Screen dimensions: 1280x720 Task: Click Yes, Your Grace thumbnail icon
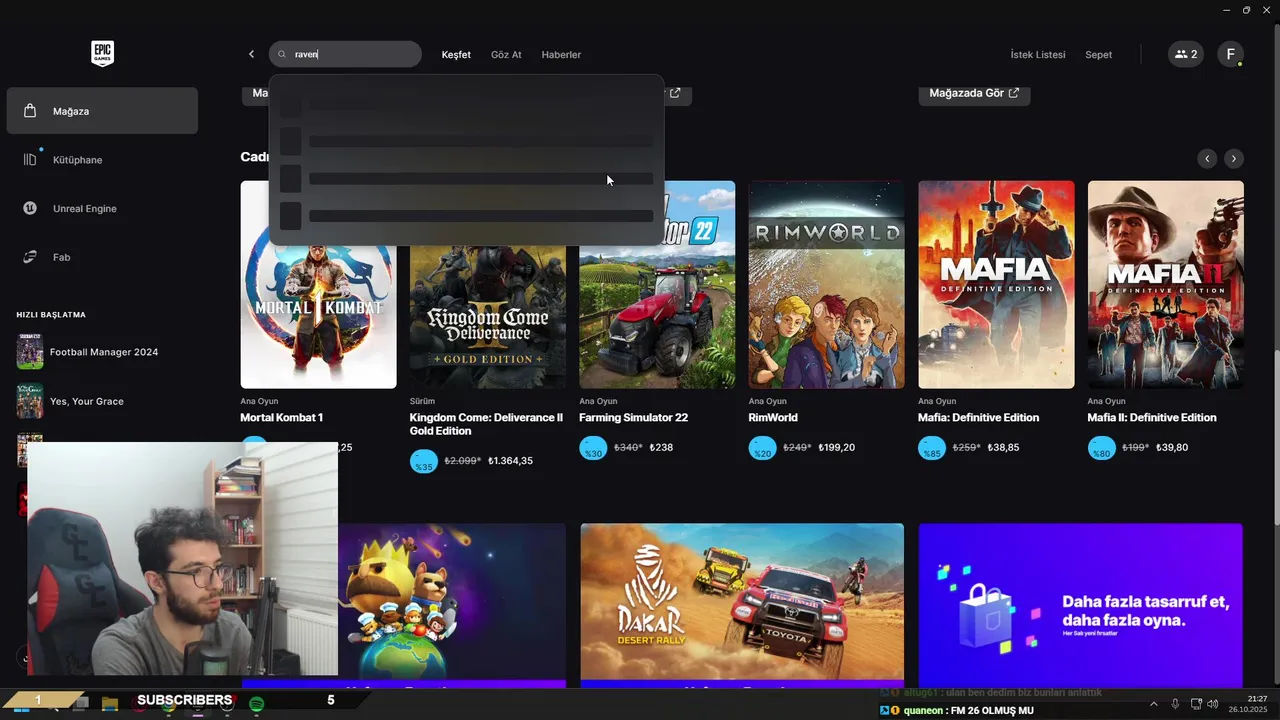(x=30, y=401)
